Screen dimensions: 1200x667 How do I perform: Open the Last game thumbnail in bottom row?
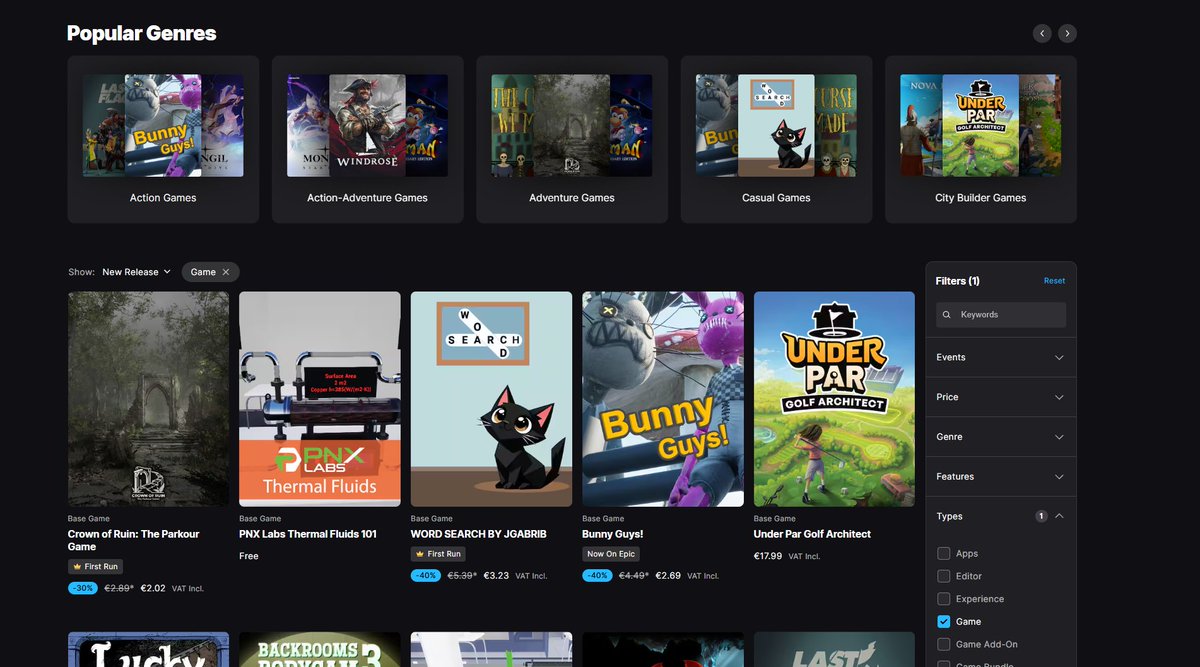[x=834, y=650]
